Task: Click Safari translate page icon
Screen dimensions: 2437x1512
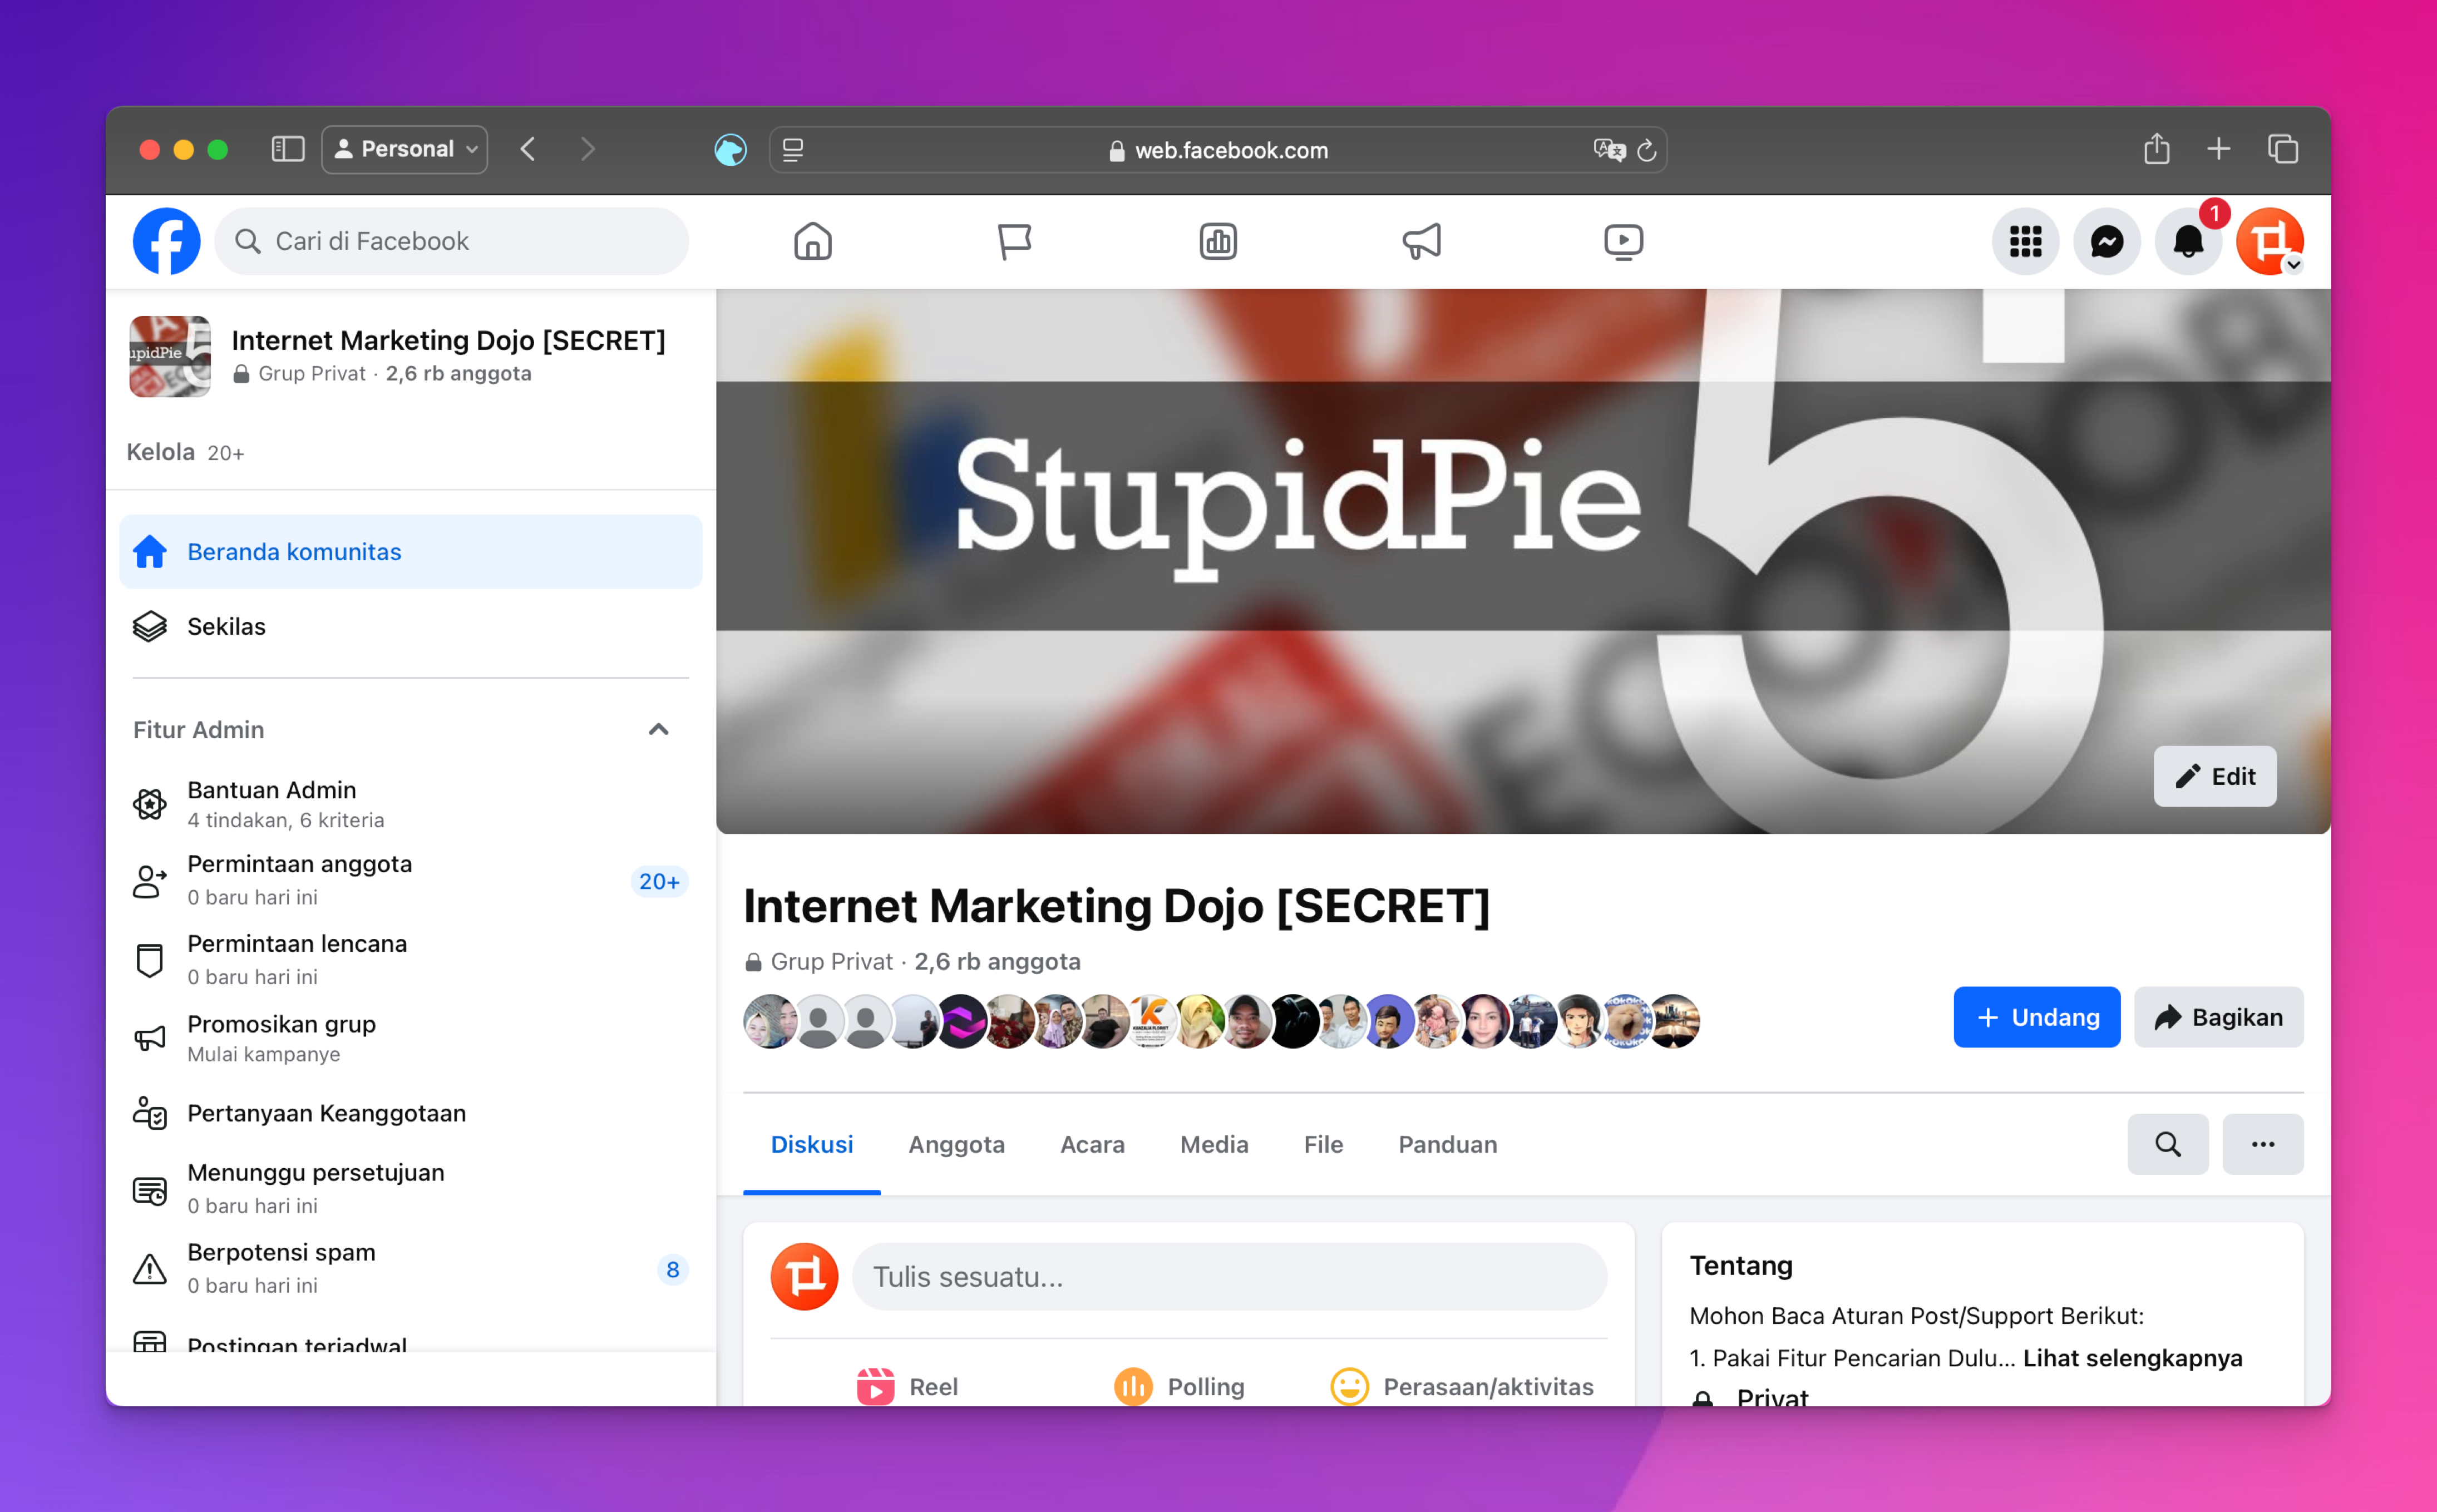Action: coord(1608,150)
